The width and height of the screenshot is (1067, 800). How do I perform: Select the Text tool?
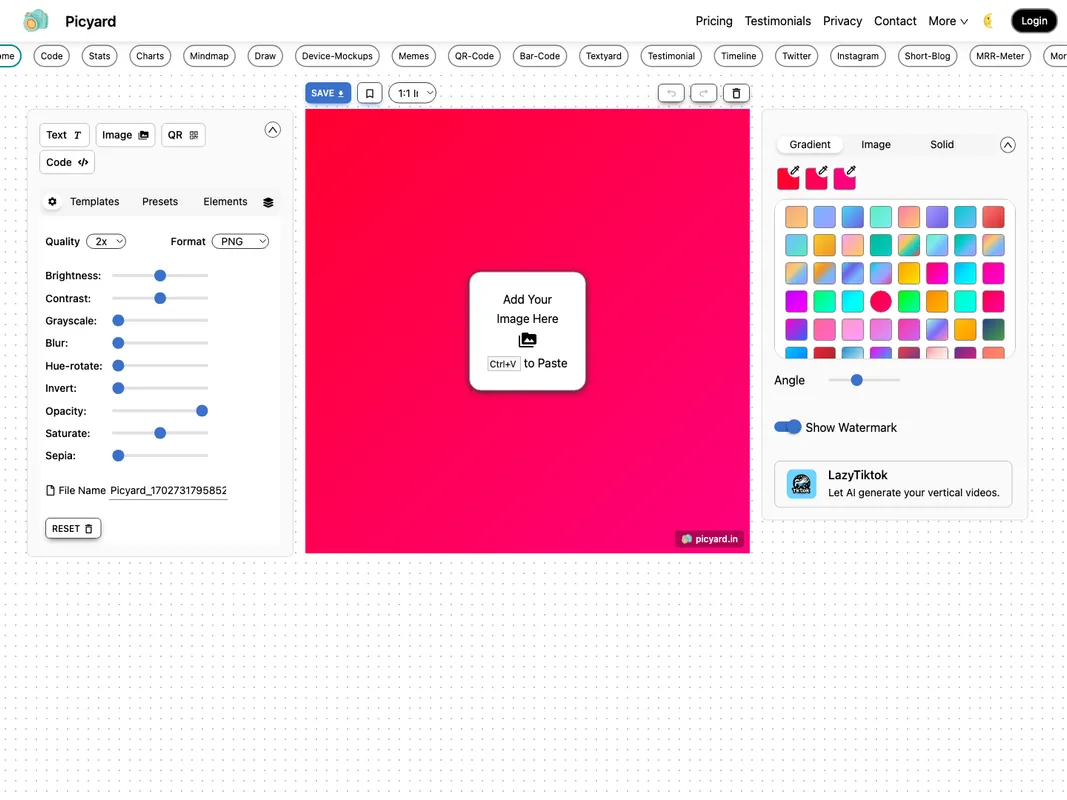pyautogui.click(x=63, y=134)
